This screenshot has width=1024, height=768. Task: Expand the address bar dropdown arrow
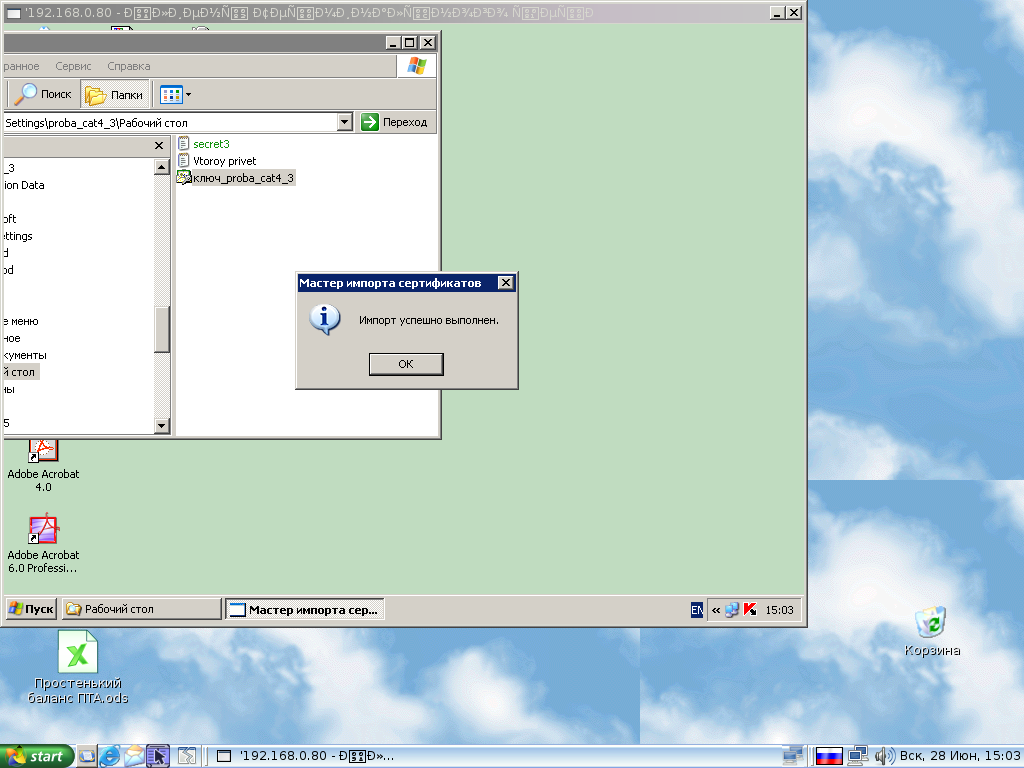click(345, 122)
